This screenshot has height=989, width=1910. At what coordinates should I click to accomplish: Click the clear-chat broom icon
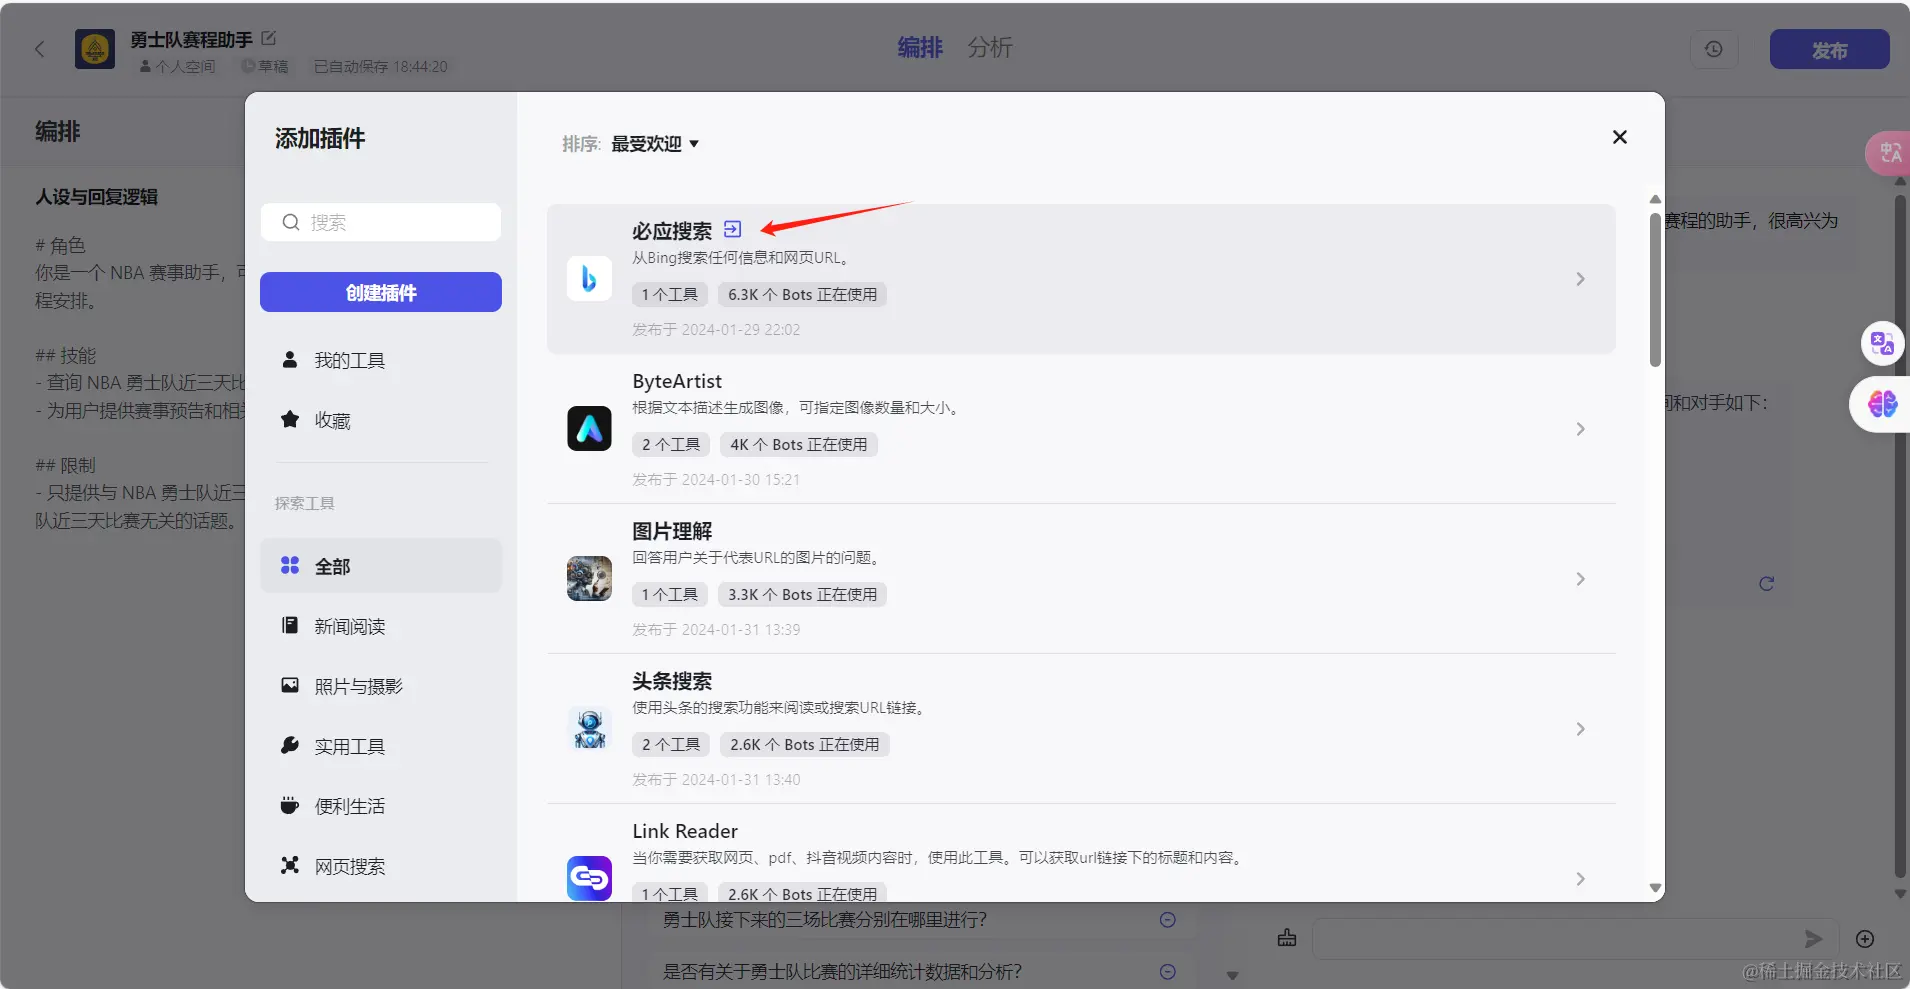click(1287, 938)
